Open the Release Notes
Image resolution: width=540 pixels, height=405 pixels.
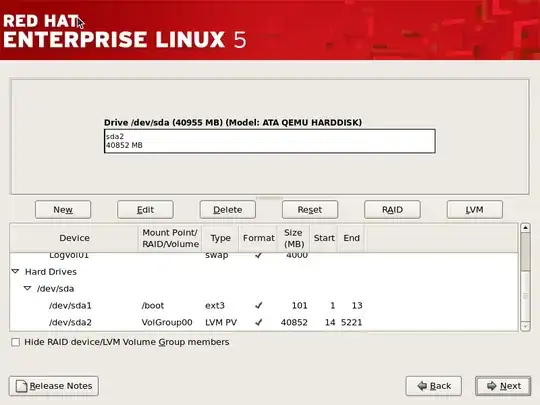click(x=54, y=386)
